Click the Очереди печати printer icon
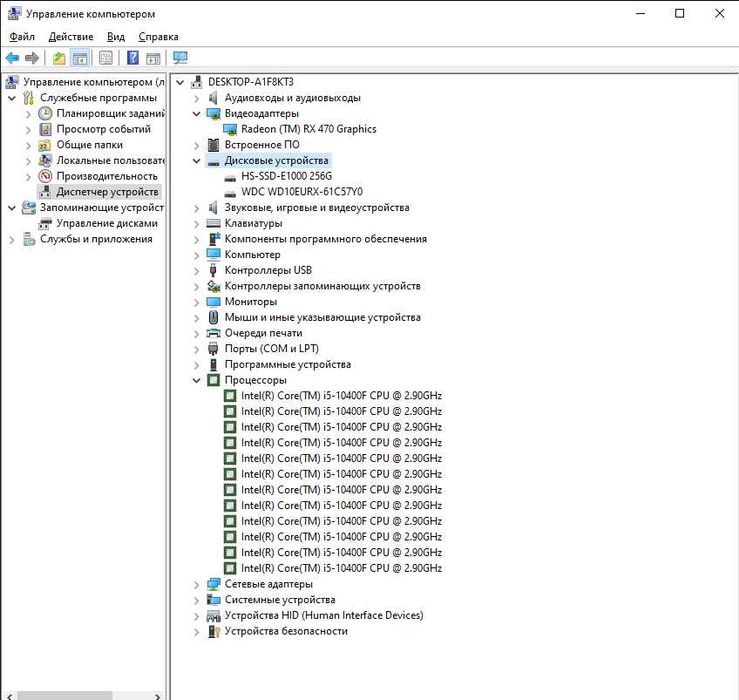This screenshot has width=739, height=700. (x=213, y=333)
